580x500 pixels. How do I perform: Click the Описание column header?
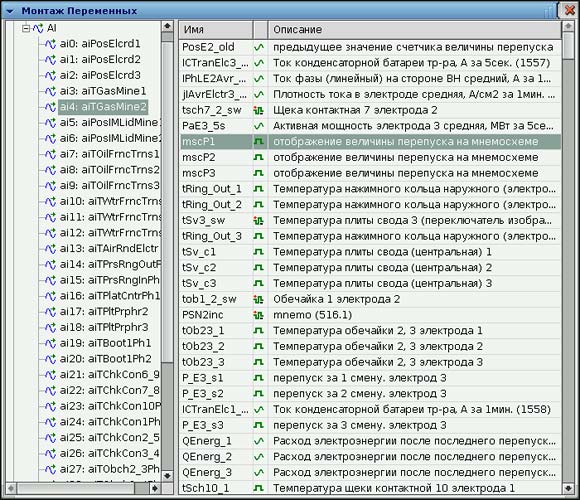click(x=415, y=30)
